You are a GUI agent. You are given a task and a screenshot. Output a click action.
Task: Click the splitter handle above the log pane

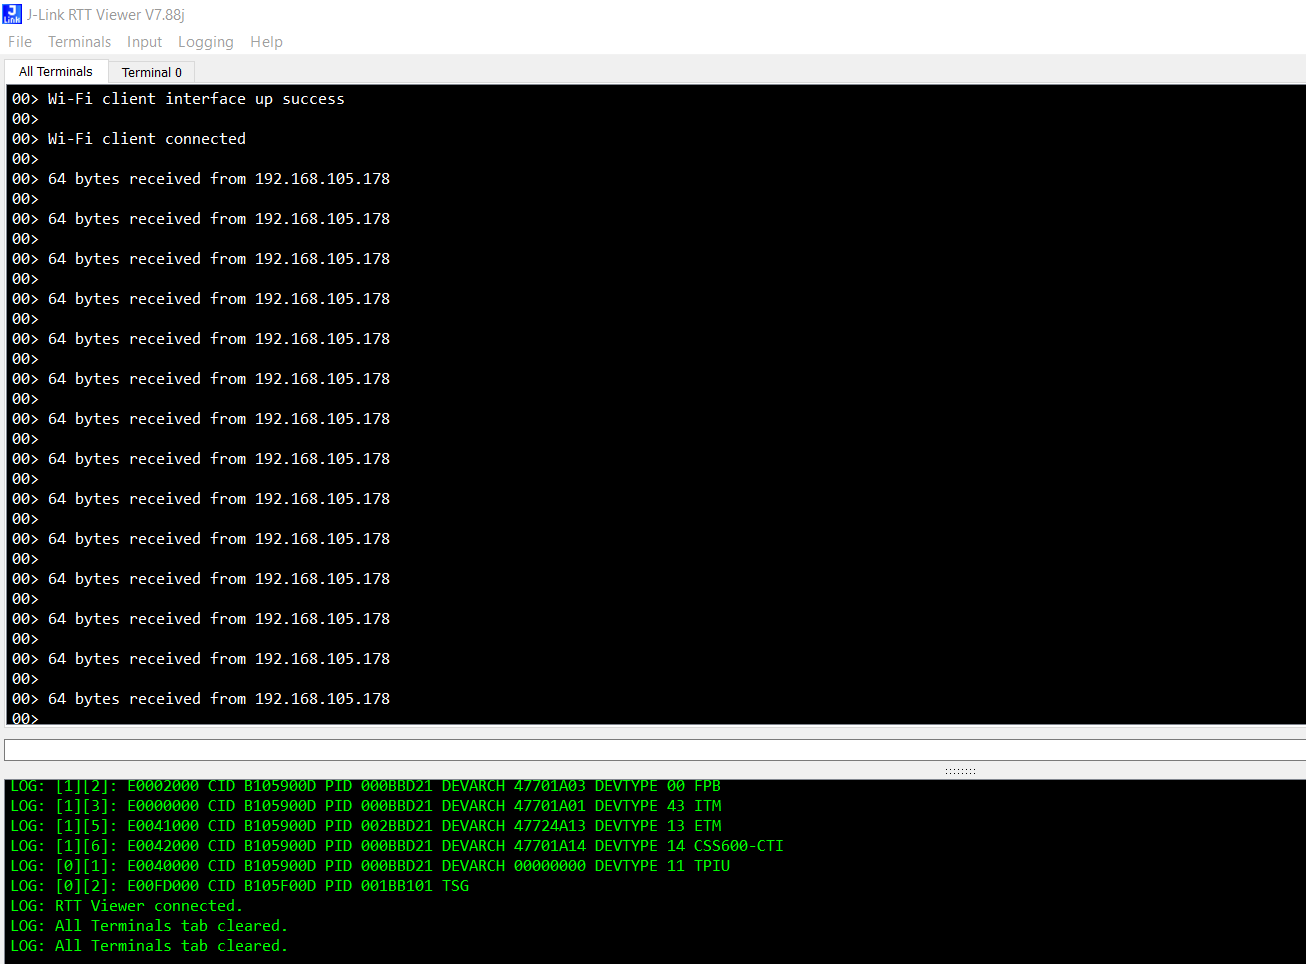tap(959, 769)
